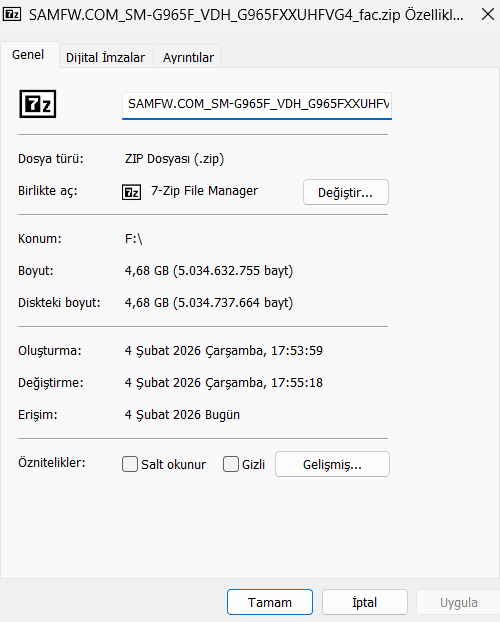This screenshot has width=500, height=622.
Task: Select the location value F:\
Action: 133,239
